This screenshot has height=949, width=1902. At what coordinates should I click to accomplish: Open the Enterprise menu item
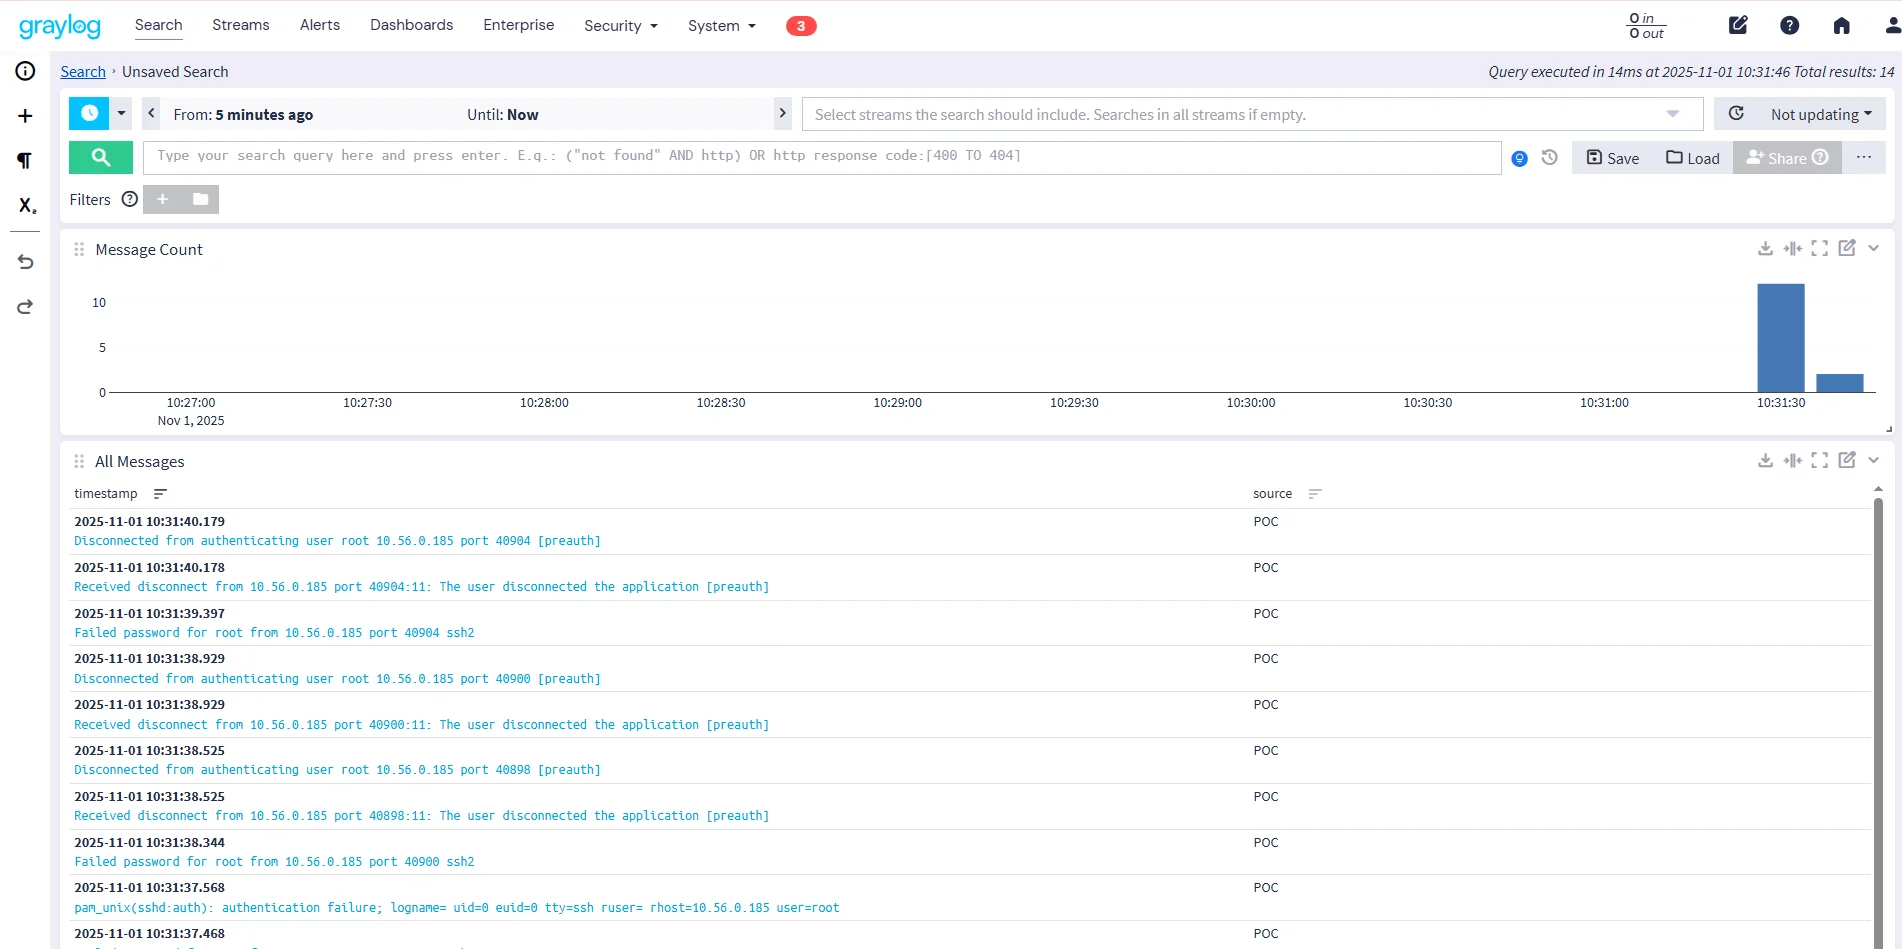tap(518, 25)
